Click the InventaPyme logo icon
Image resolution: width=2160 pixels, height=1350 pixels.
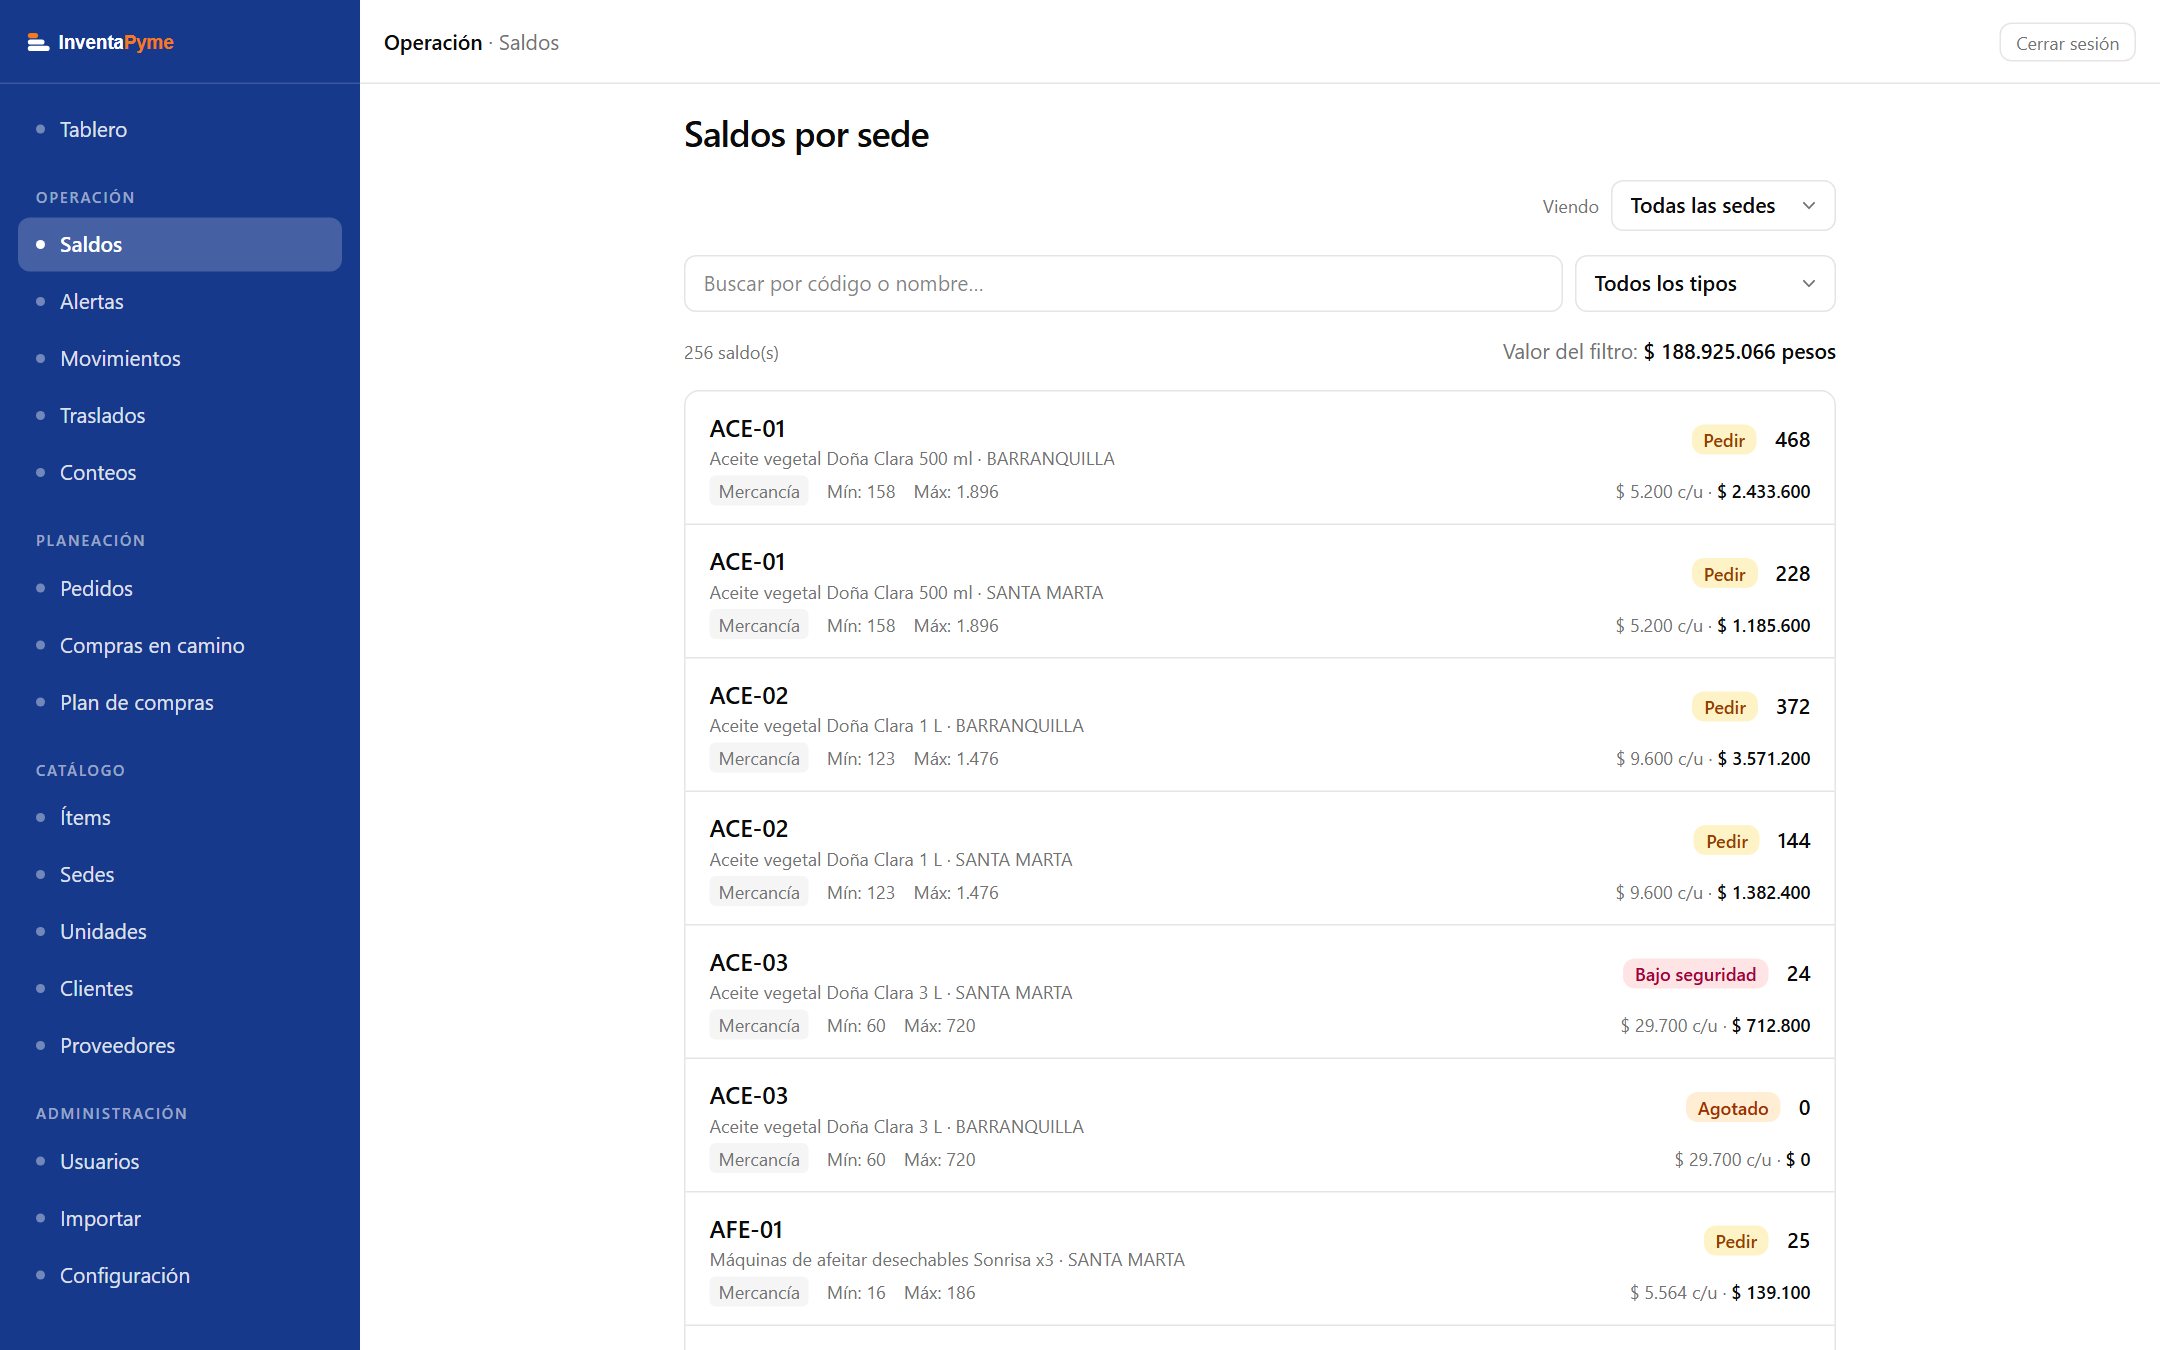[x=38, y=42]
